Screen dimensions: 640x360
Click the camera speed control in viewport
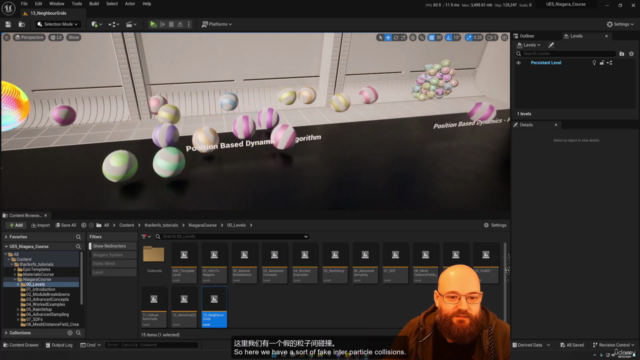492,38
